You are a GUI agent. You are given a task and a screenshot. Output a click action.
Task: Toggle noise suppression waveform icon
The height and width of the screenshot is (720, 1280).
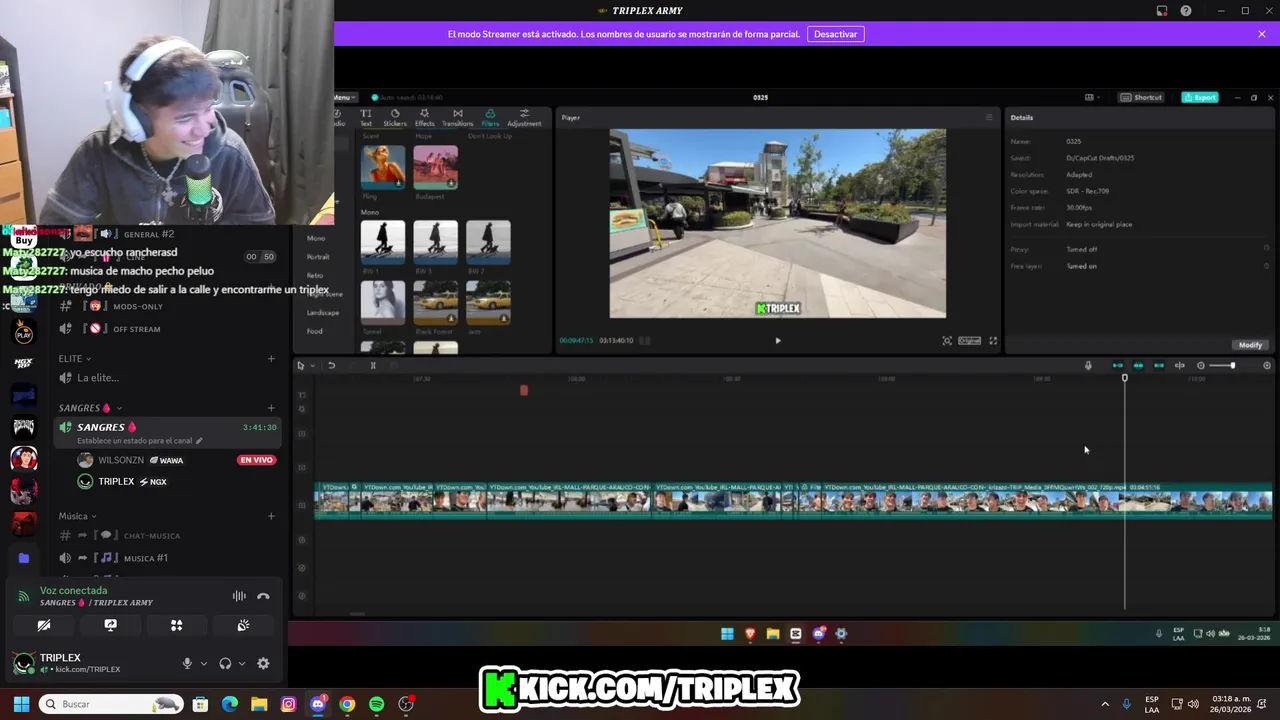(x=239, y=596)
